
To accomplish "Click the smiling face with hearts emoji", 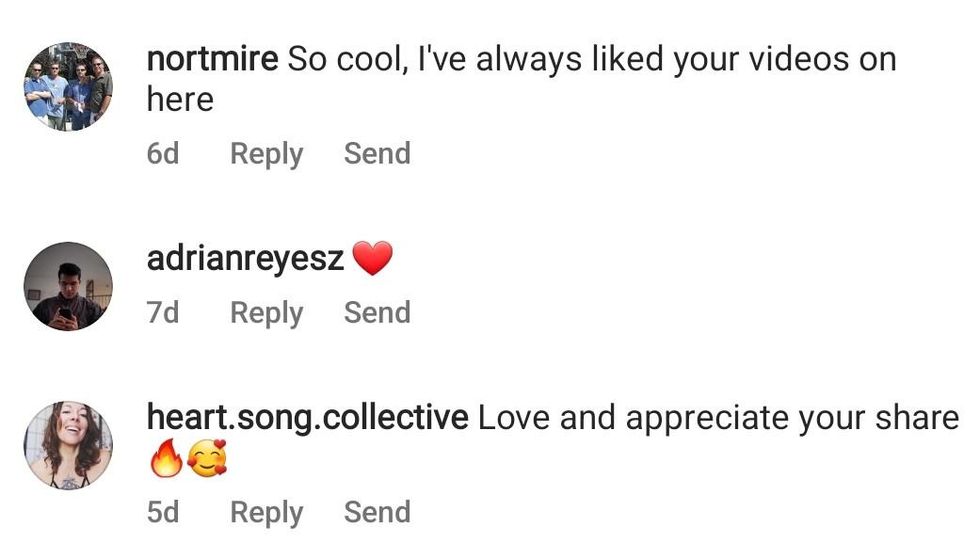I will click(x=206, y=459).
